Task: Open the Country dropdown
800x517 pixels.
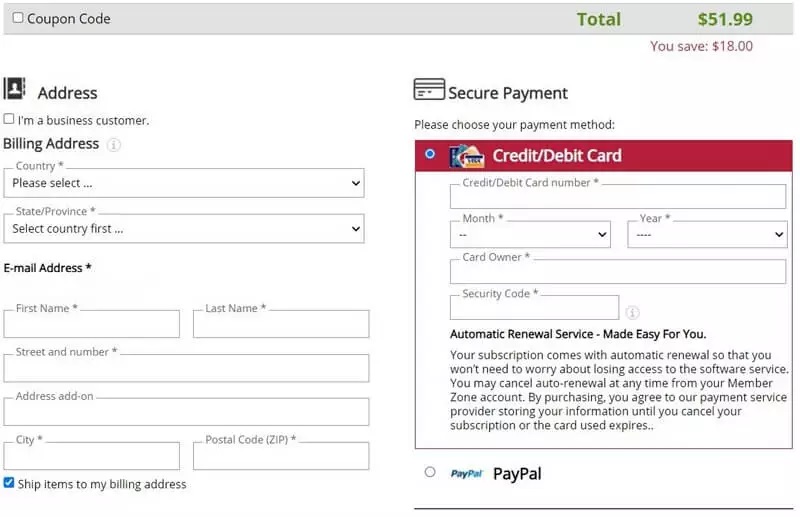Action: coord(184,183)
